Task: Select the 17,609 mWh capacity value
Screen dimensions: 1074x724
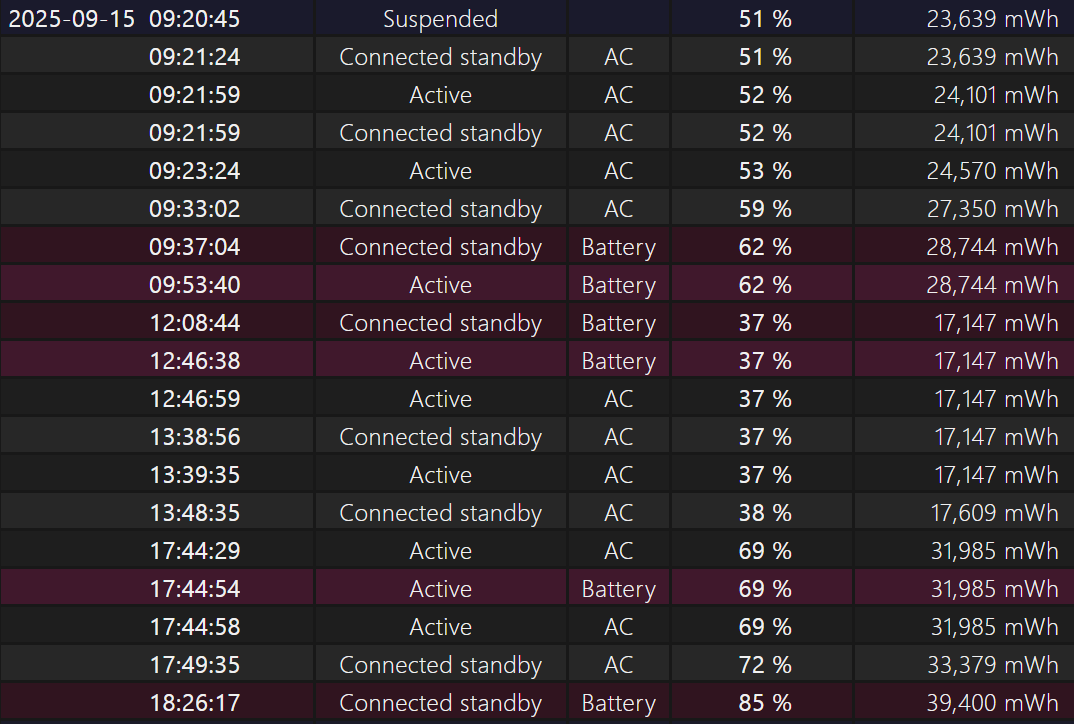Action: [992, 513]
